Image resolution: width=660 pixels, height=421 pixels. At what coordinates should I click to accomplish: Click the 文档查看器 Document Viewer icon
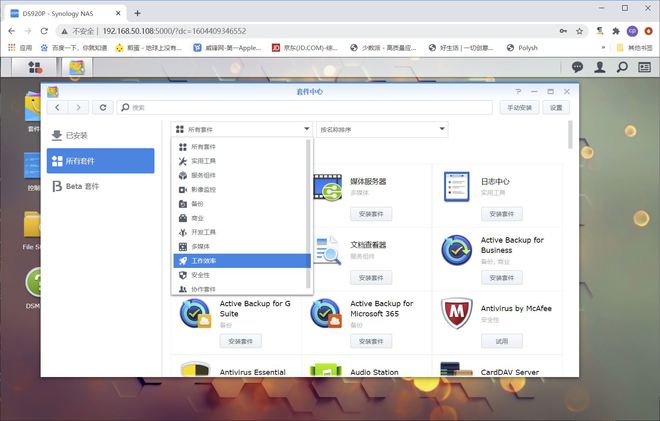pyautogui.click(x=327, y=250)
